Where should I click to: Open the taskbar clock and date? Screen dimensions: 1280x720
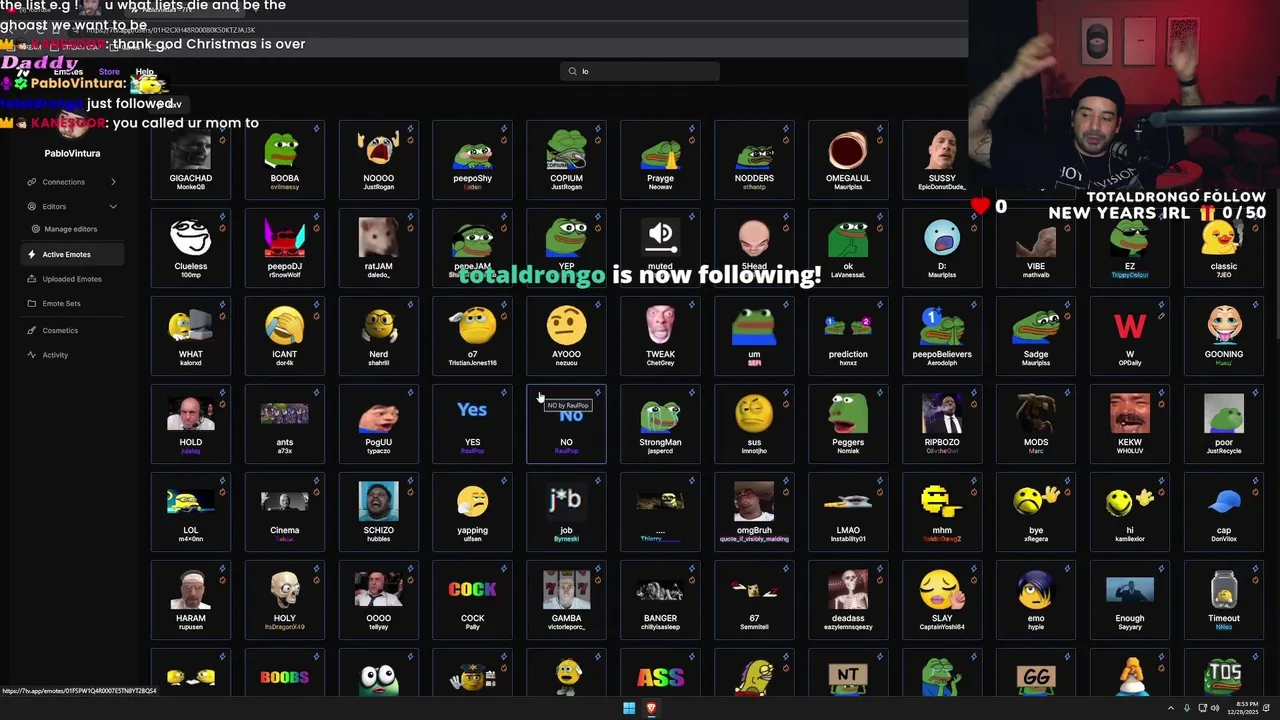[1243, 708]
